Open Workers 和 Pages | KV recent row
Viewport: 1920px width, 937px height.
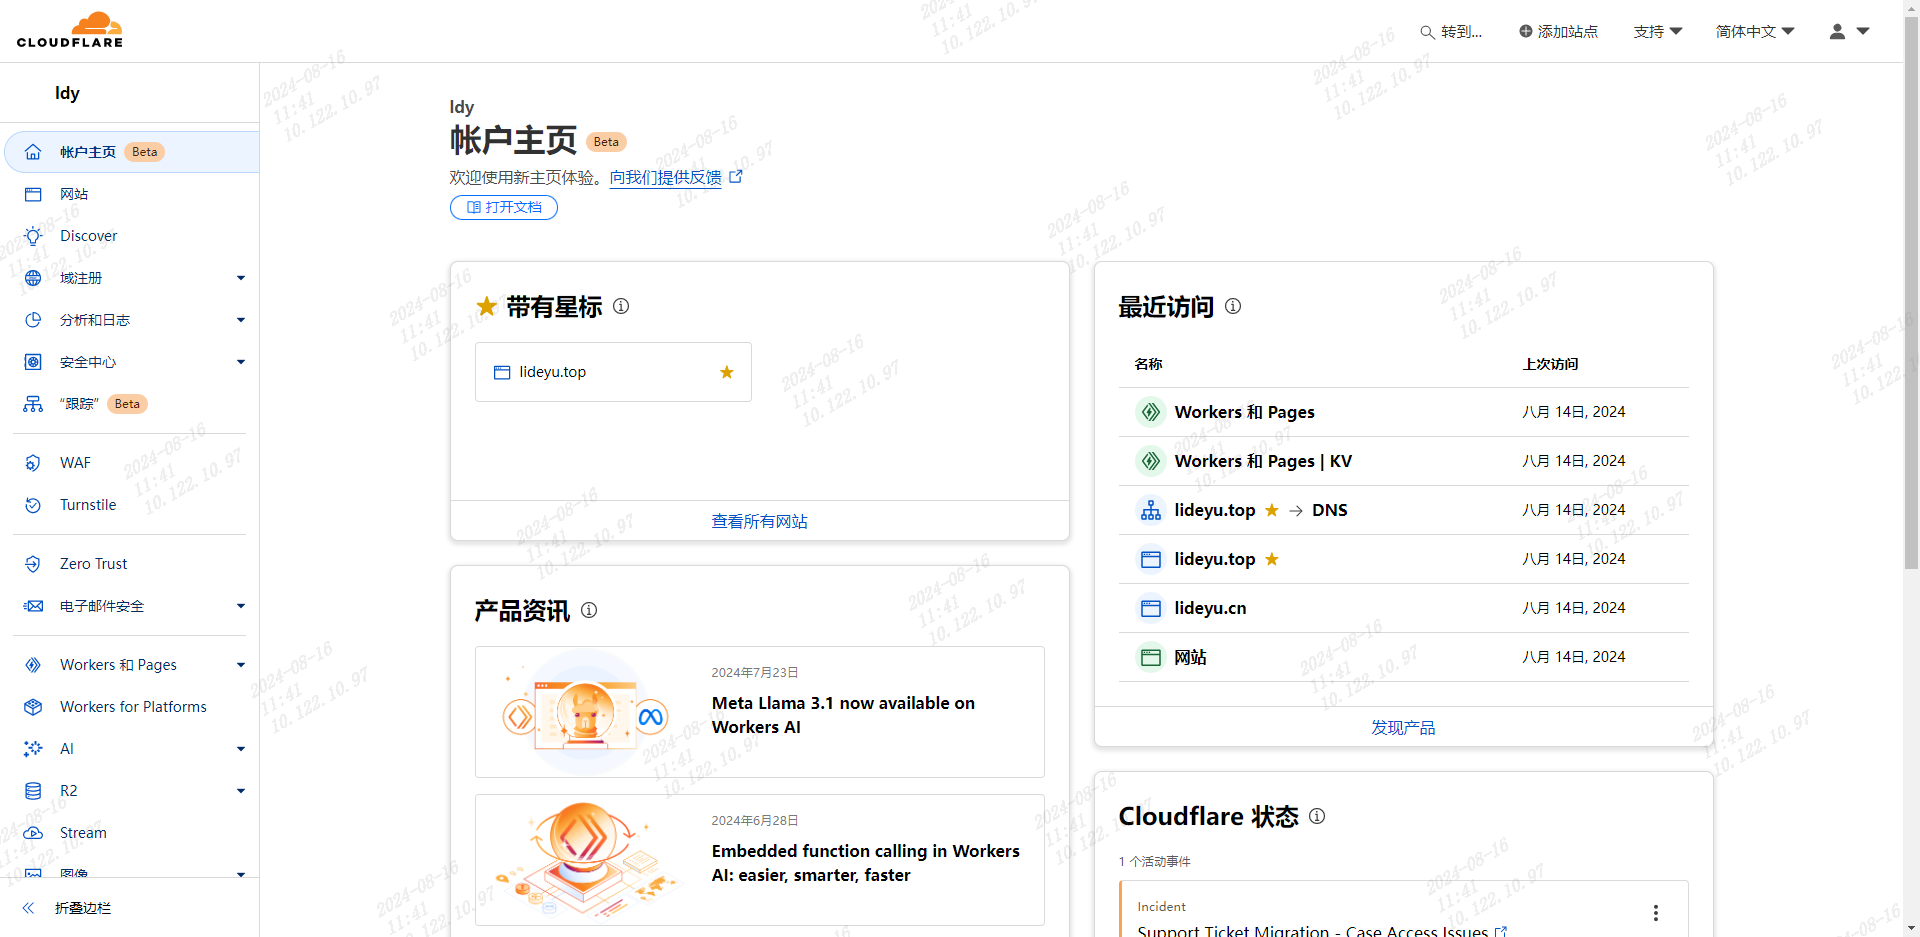tap(1403, 461)
